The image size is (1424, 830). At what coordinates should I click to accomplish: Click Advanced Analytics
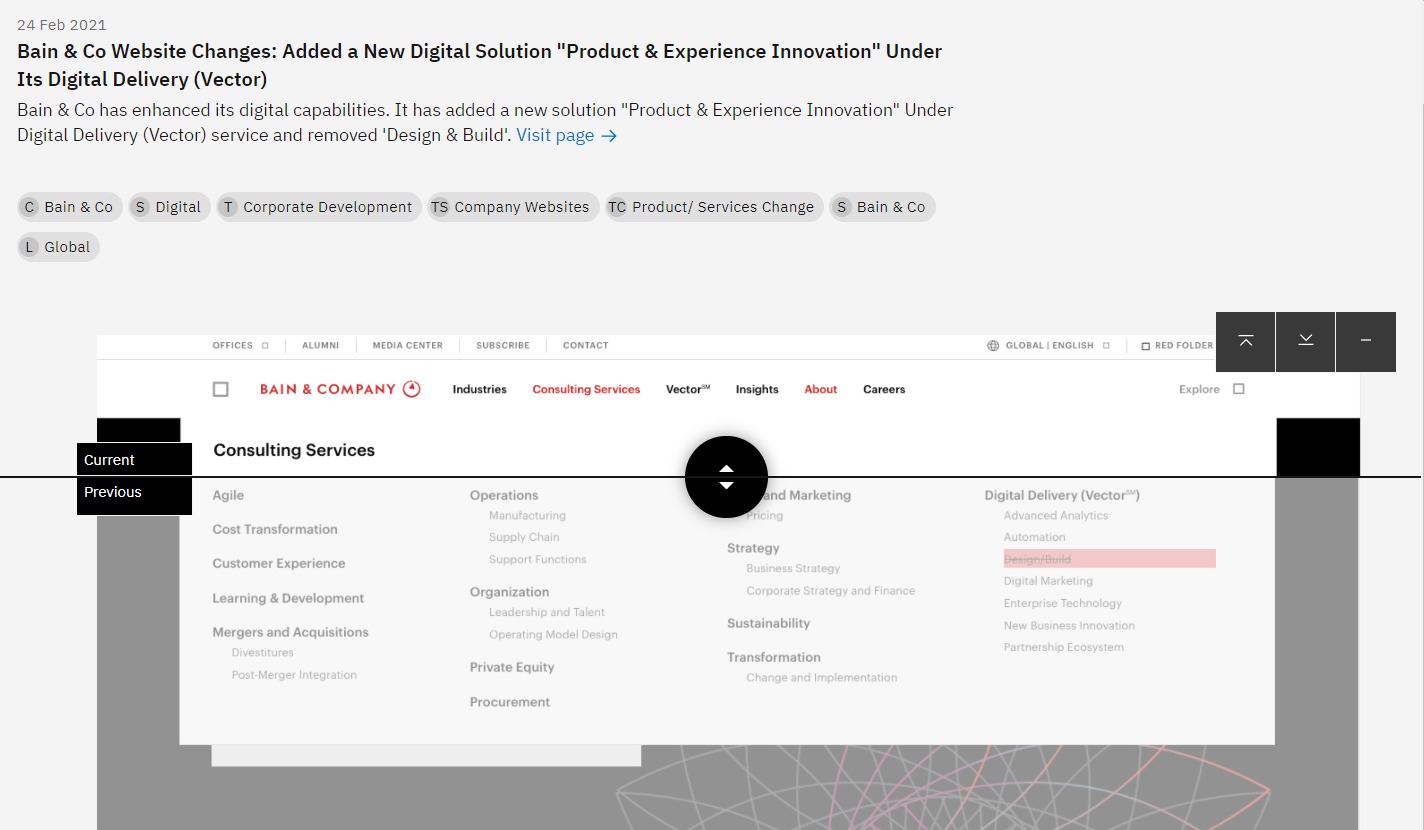click(1056, 515)
